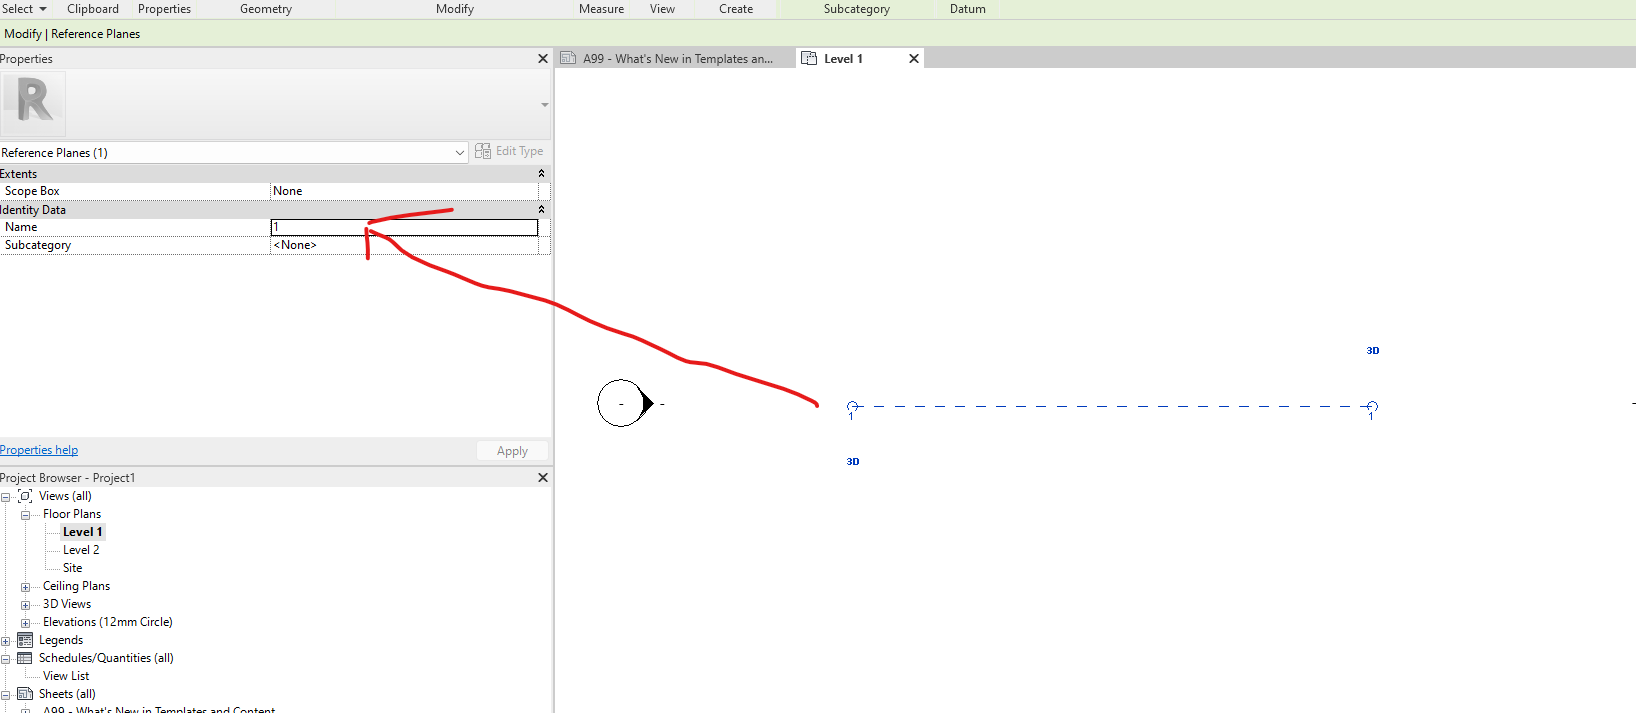
Task: Click the Subcategory value <None>
Action: [404, 245]
